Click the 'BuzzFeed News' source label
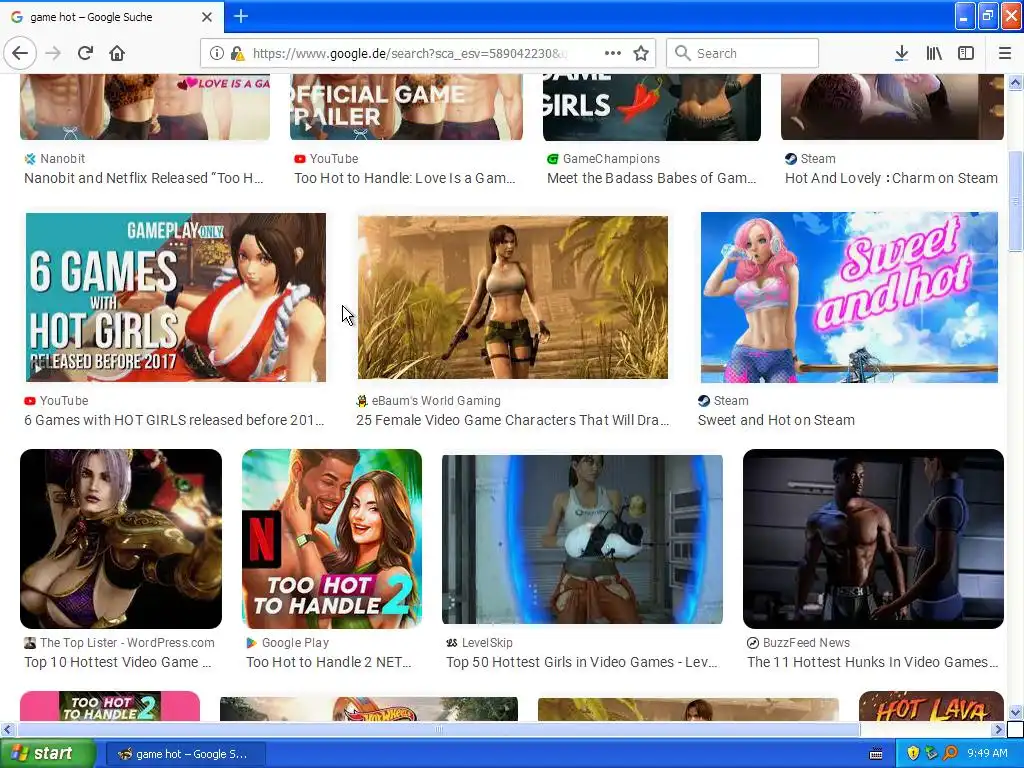This screenshot has height=768, width=1024. [x=807, y=643]
